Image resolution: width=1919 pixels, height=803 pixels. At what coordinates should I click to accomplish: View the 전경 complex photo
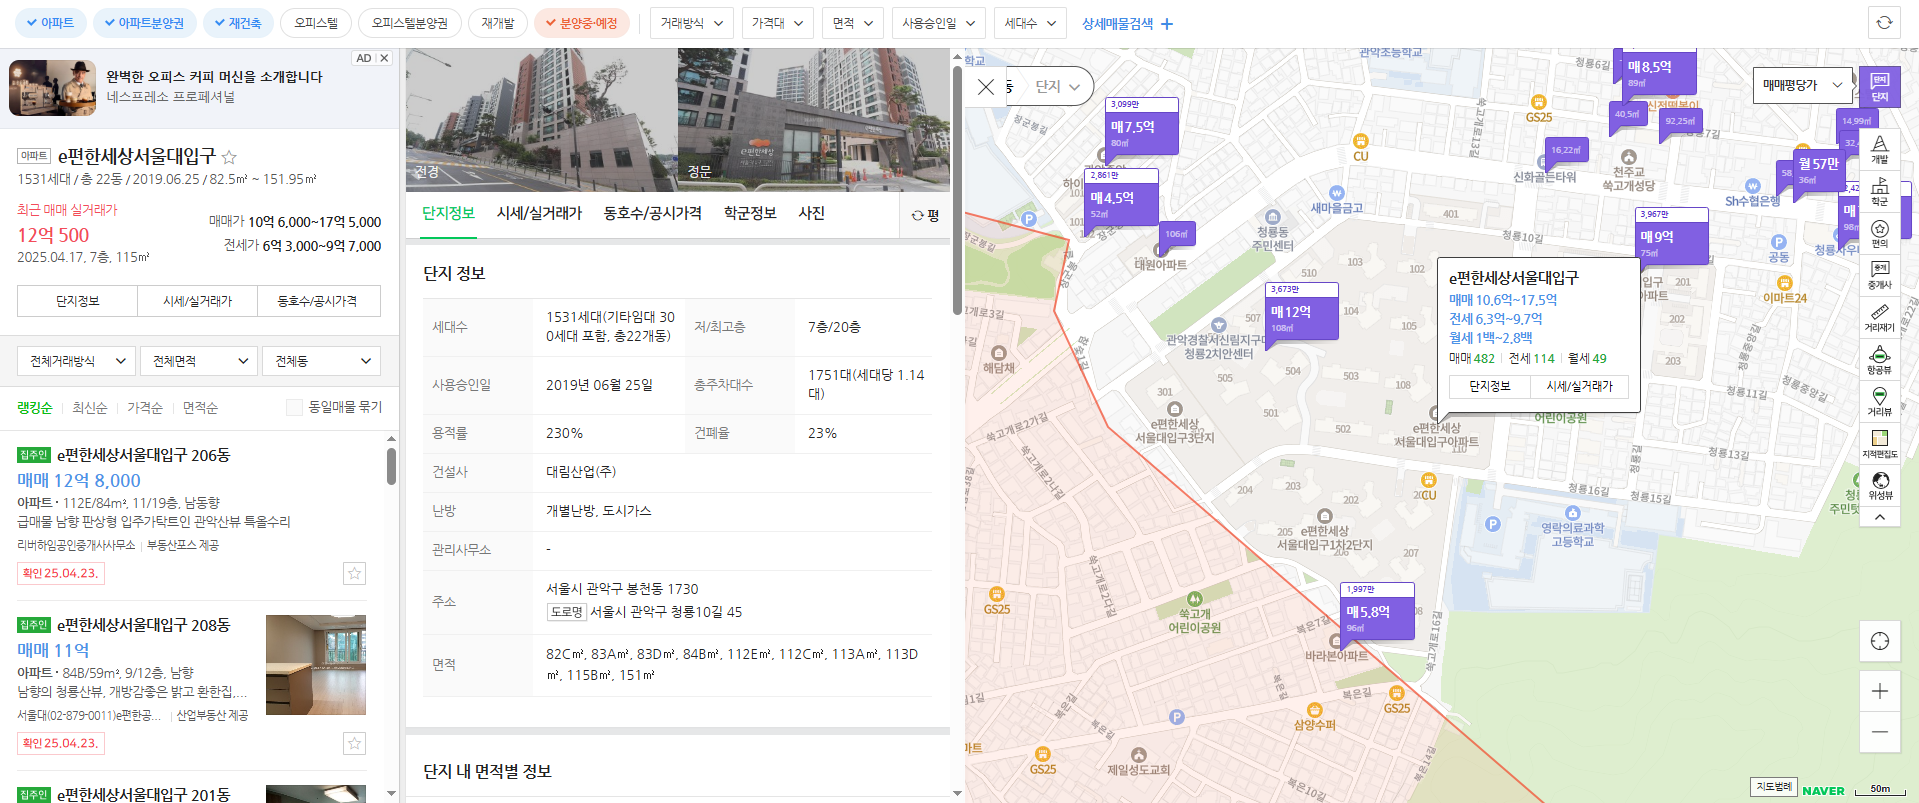click(x=541, y=120)
